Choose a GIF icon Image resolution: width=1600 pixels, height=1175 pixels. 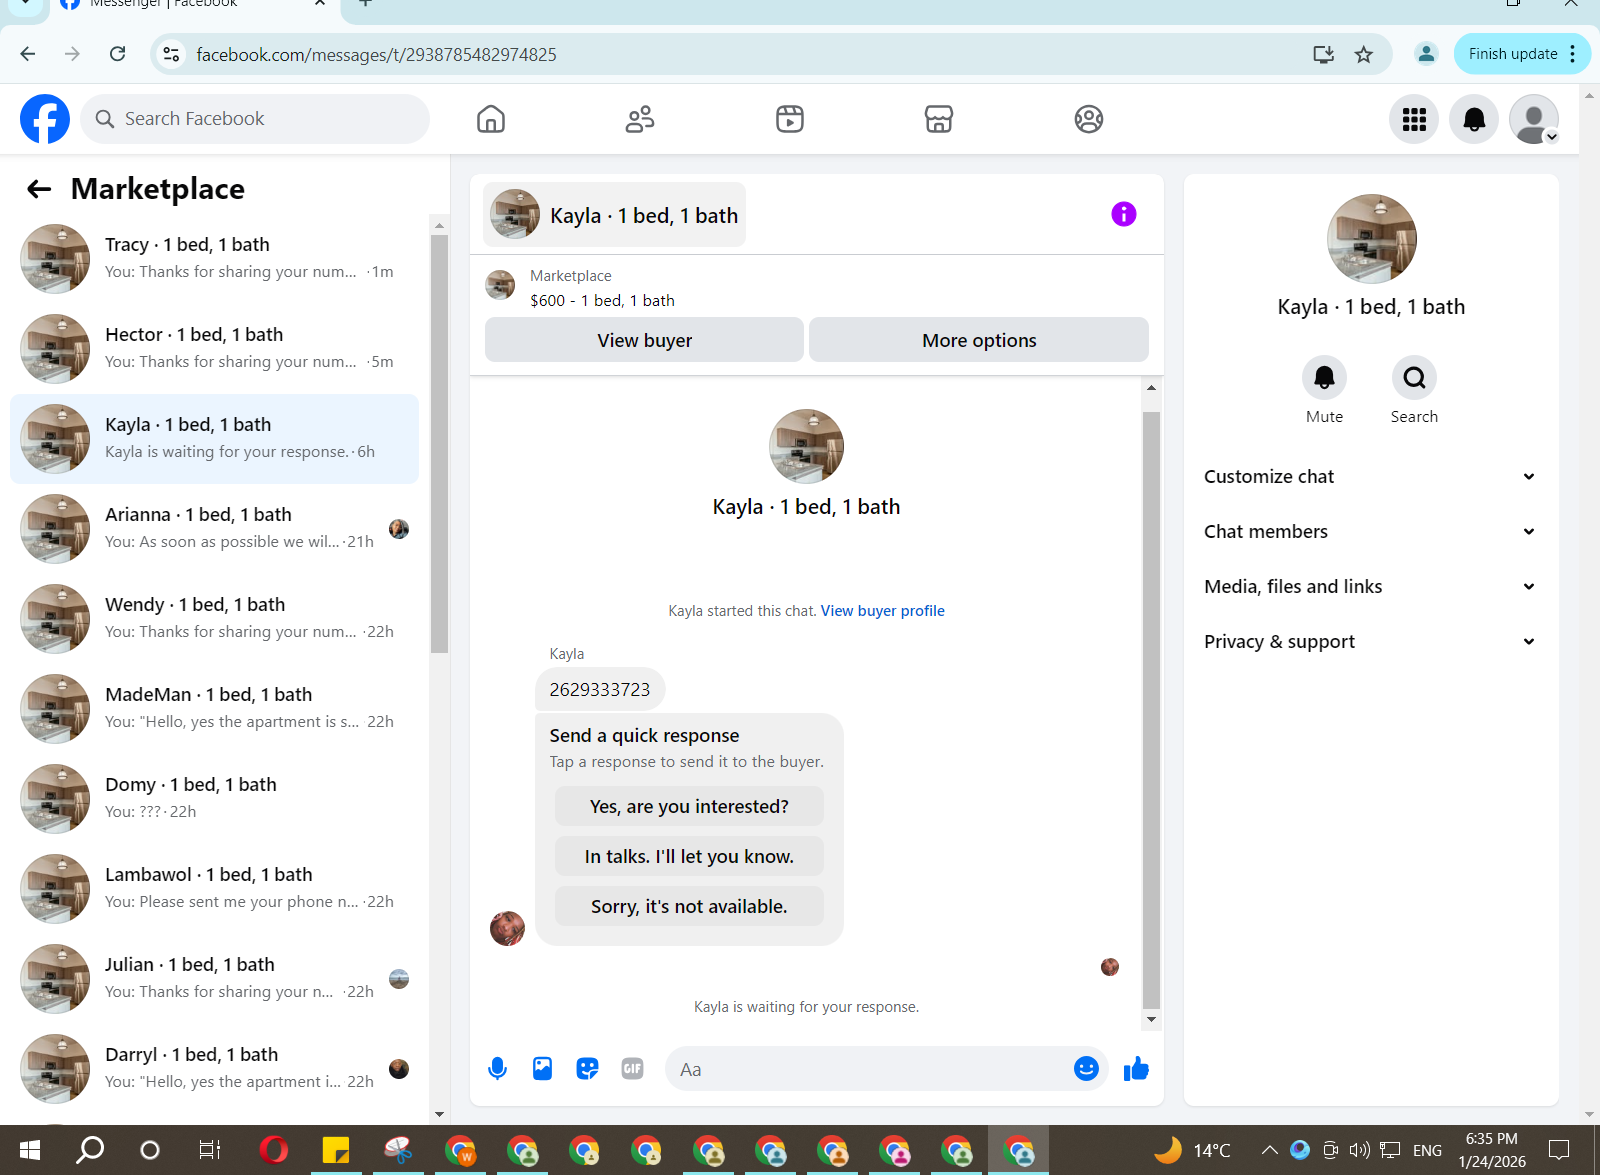pos(632,1069)
